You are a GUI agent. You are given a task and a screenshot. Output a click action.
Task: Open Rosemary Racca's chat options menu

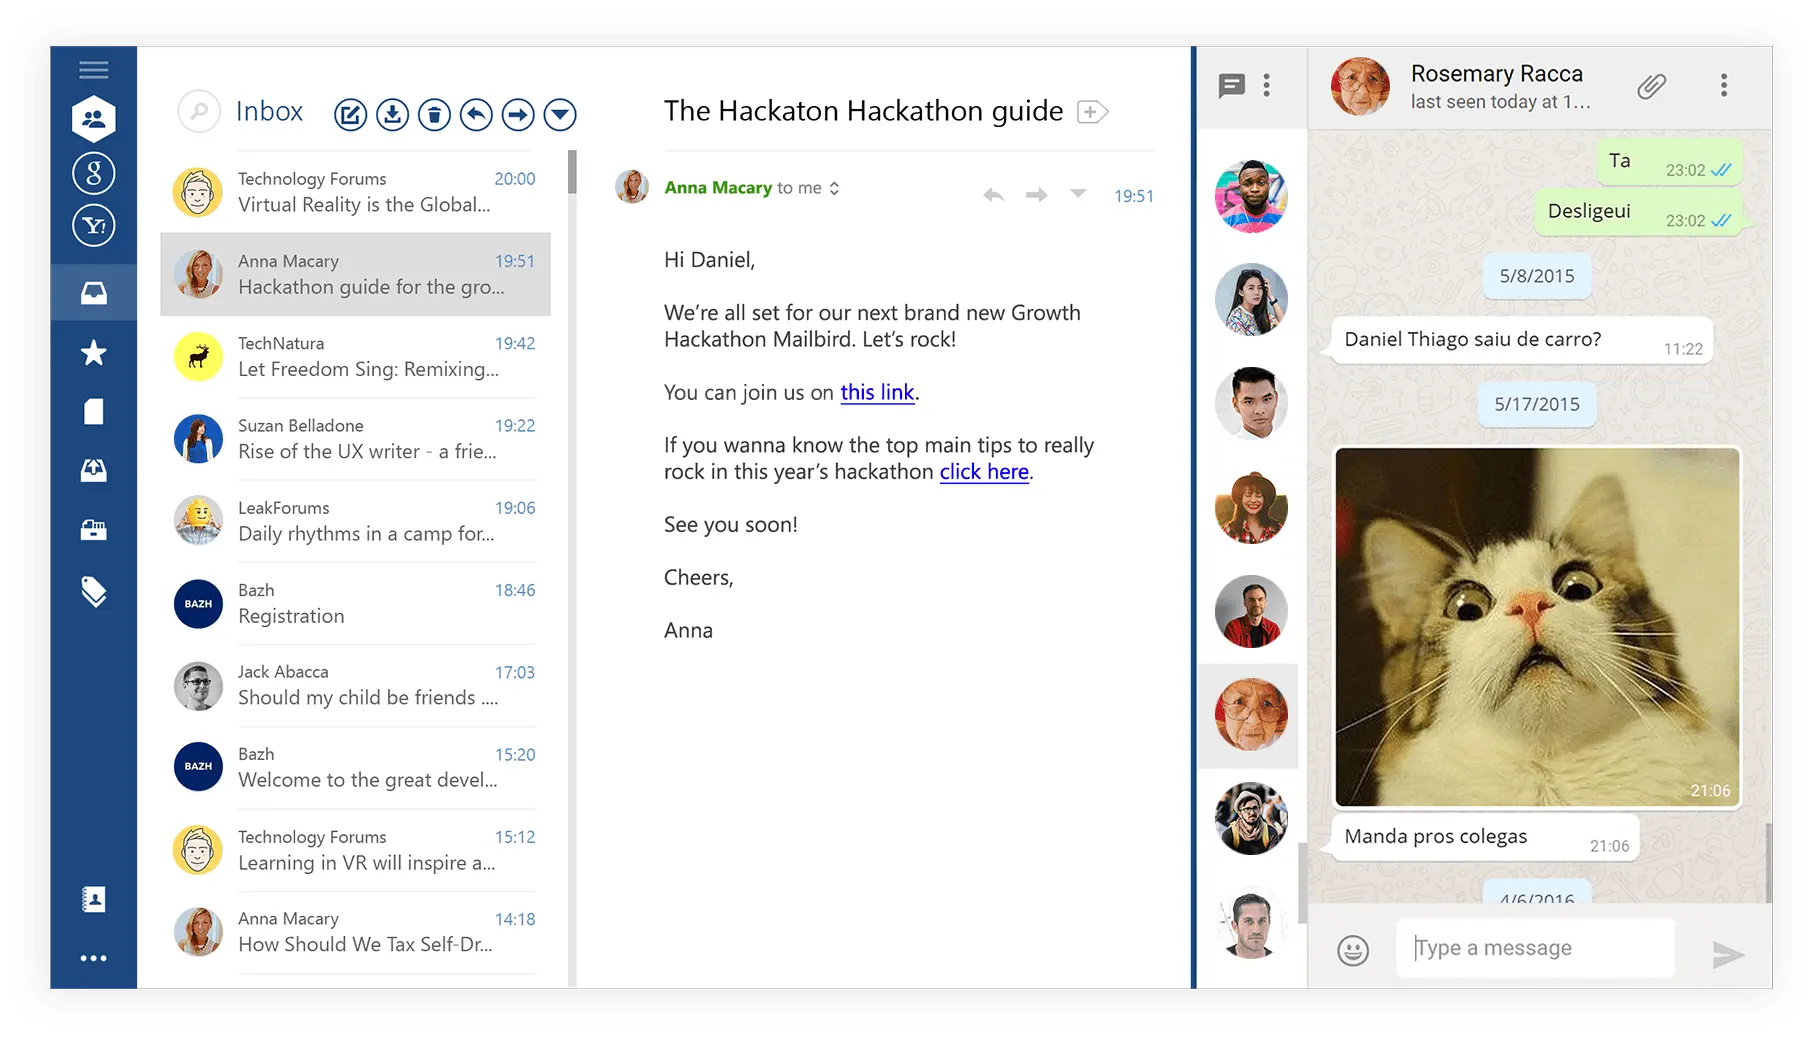tap(1724, 85)
